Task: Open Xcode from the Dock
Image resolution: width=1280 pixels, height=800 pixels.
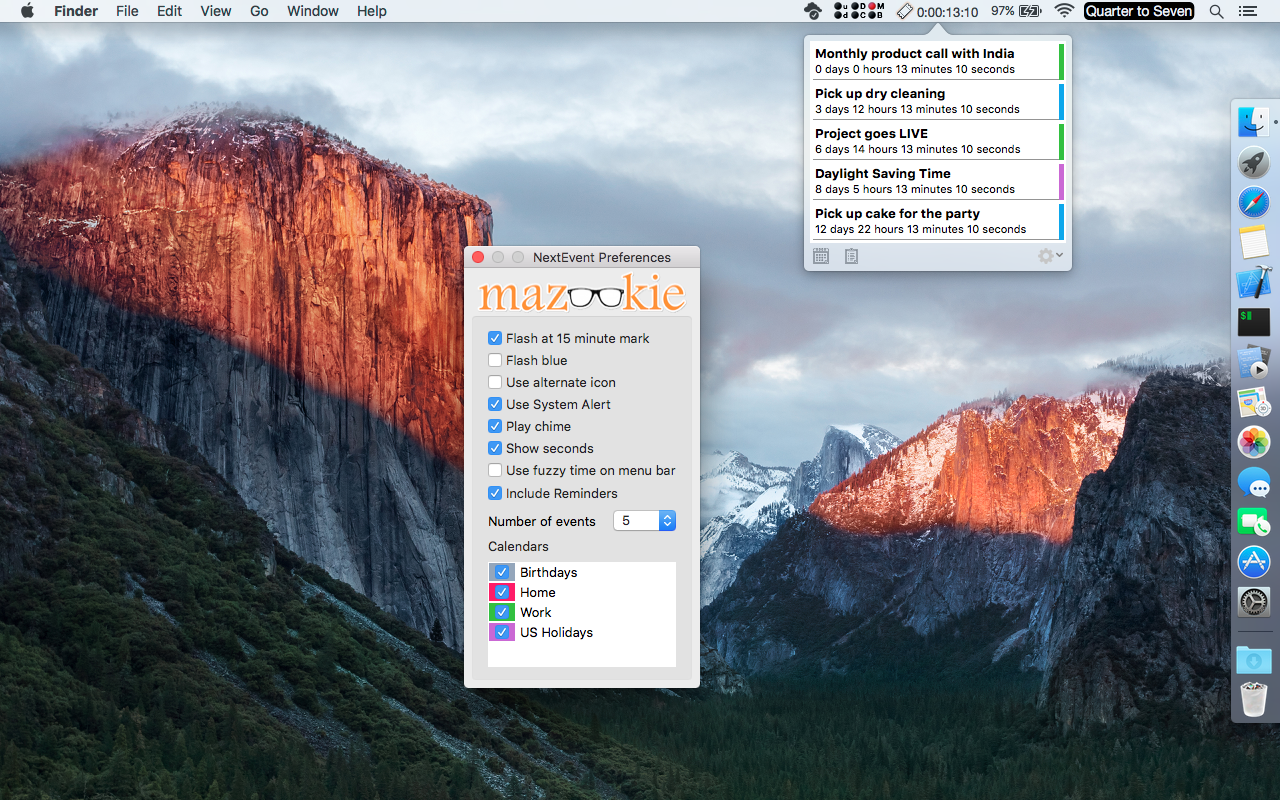Action: click(x=1253, y=282)
